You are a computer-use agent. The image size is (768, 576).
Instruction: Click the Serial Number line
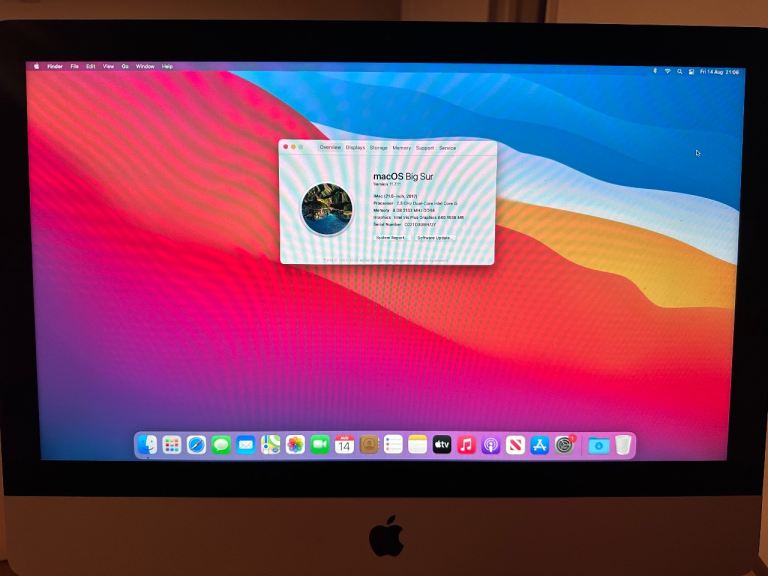[x=405, y=224]
